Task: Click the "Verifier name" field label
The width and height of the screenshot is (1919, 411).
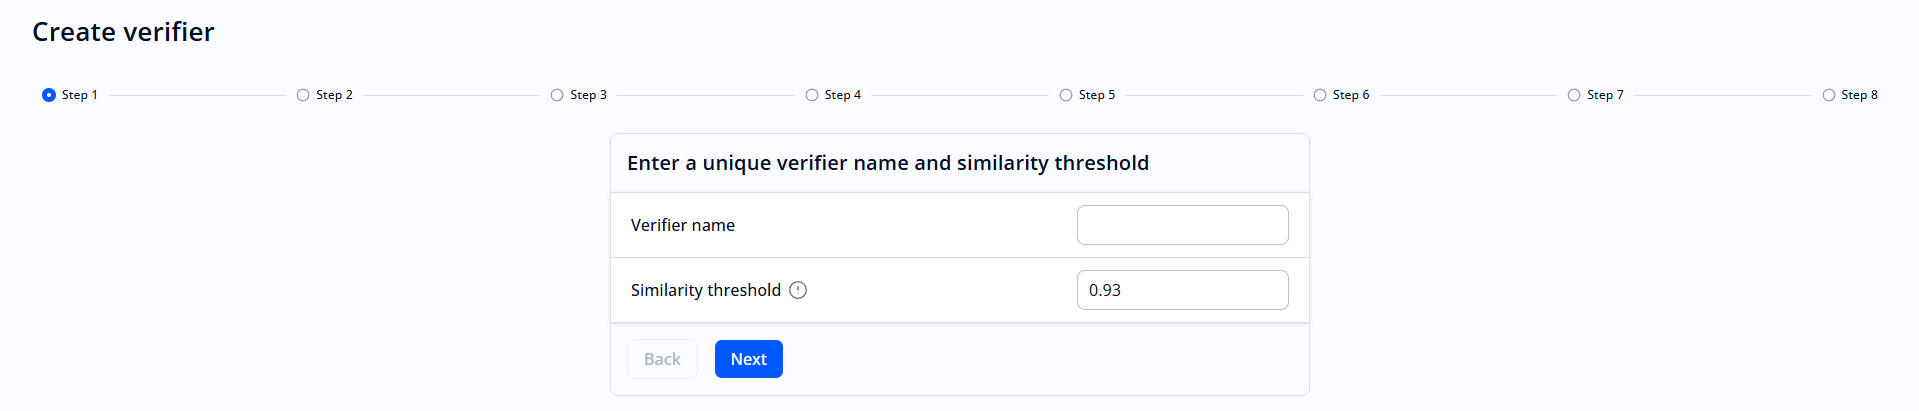Action: [x=683, y=225]
